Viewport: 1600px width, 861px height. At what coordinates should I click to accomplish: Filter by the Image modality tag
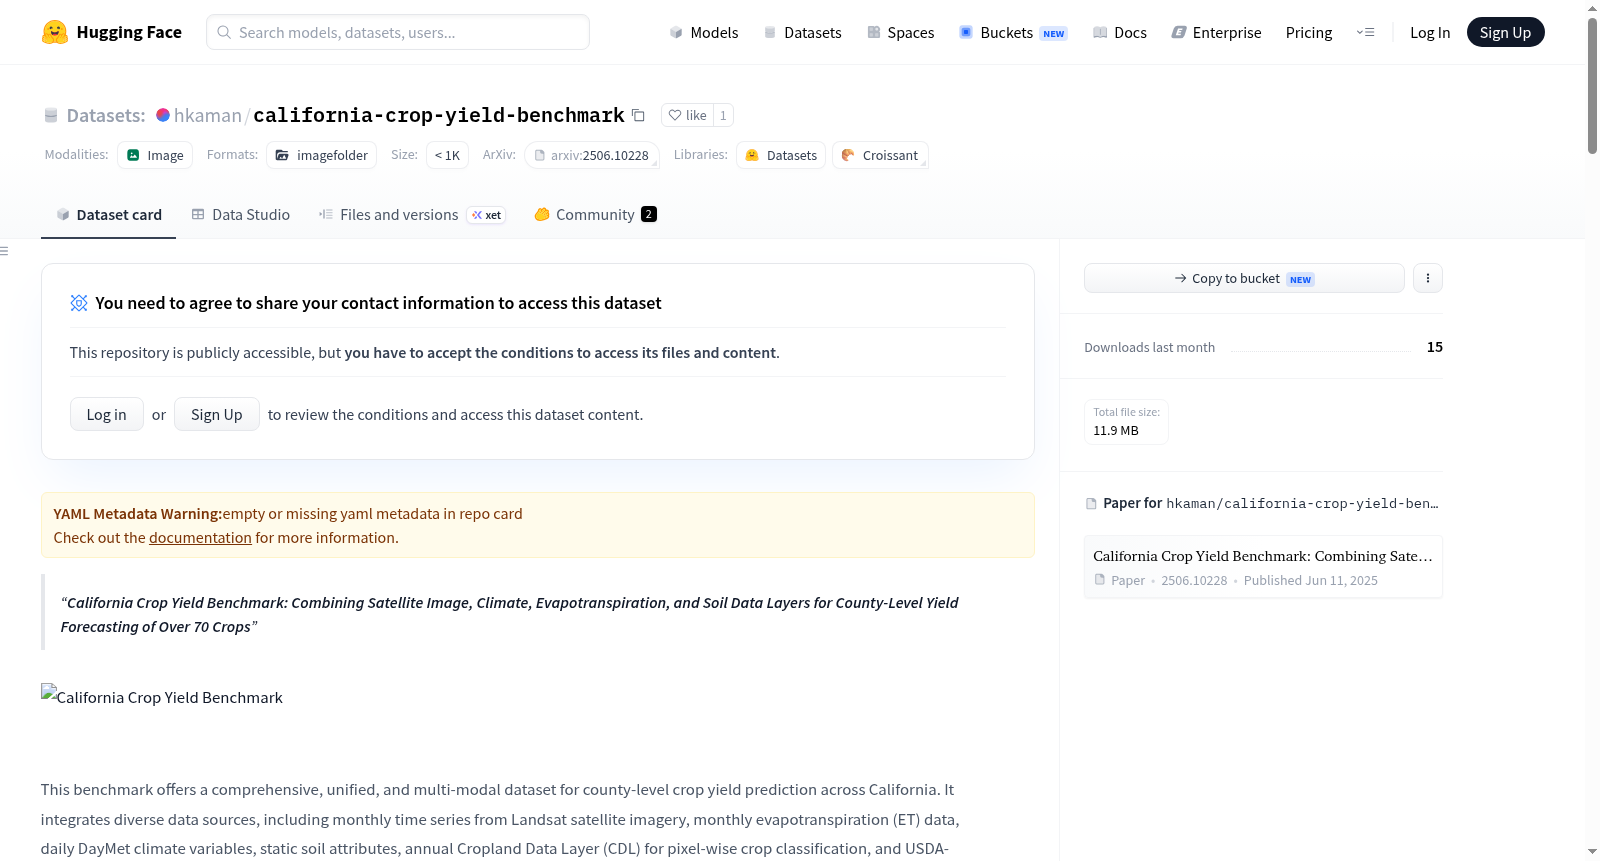pos(155,155)
